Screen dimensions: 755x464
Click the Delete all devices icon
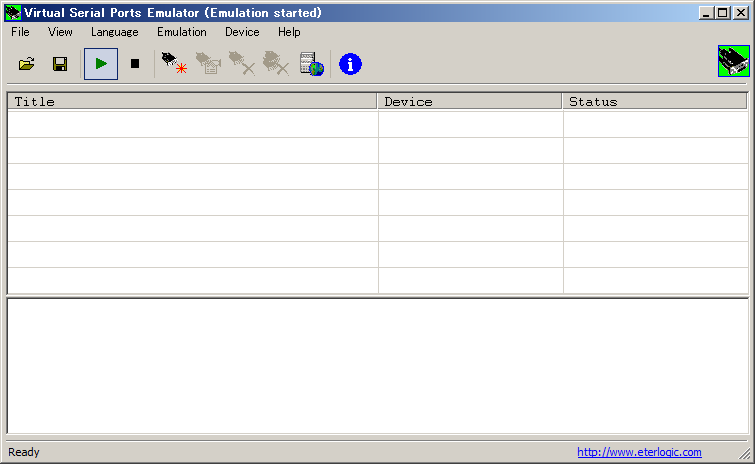click(276, 64)
